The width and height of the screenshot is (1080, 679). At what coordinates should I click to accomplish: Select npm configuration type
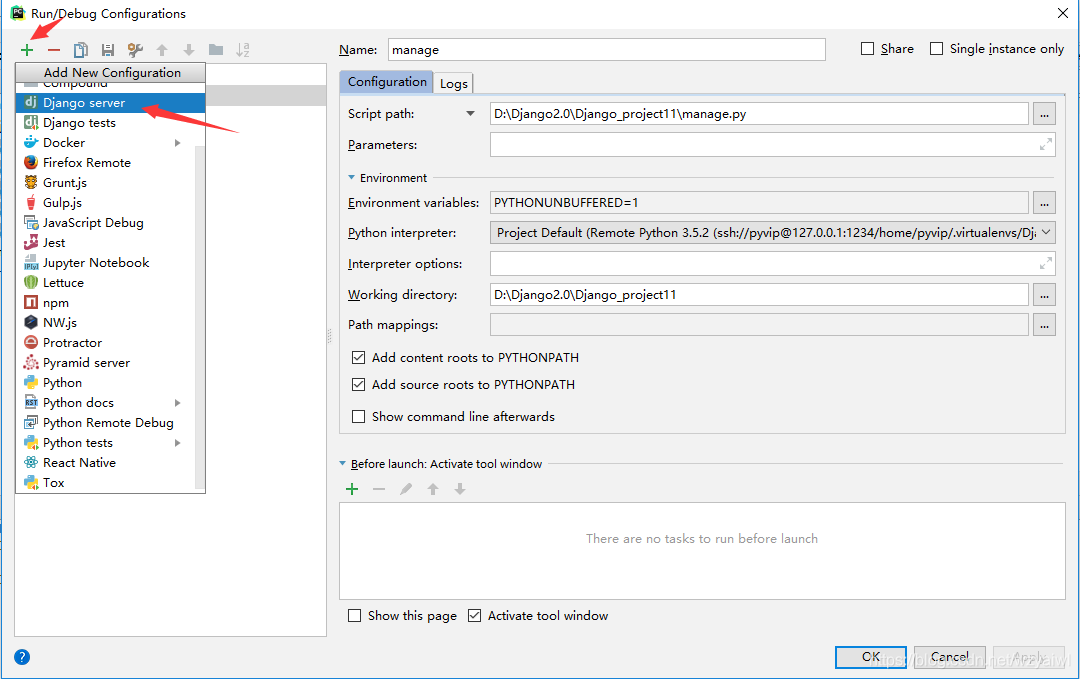point(105,302)
